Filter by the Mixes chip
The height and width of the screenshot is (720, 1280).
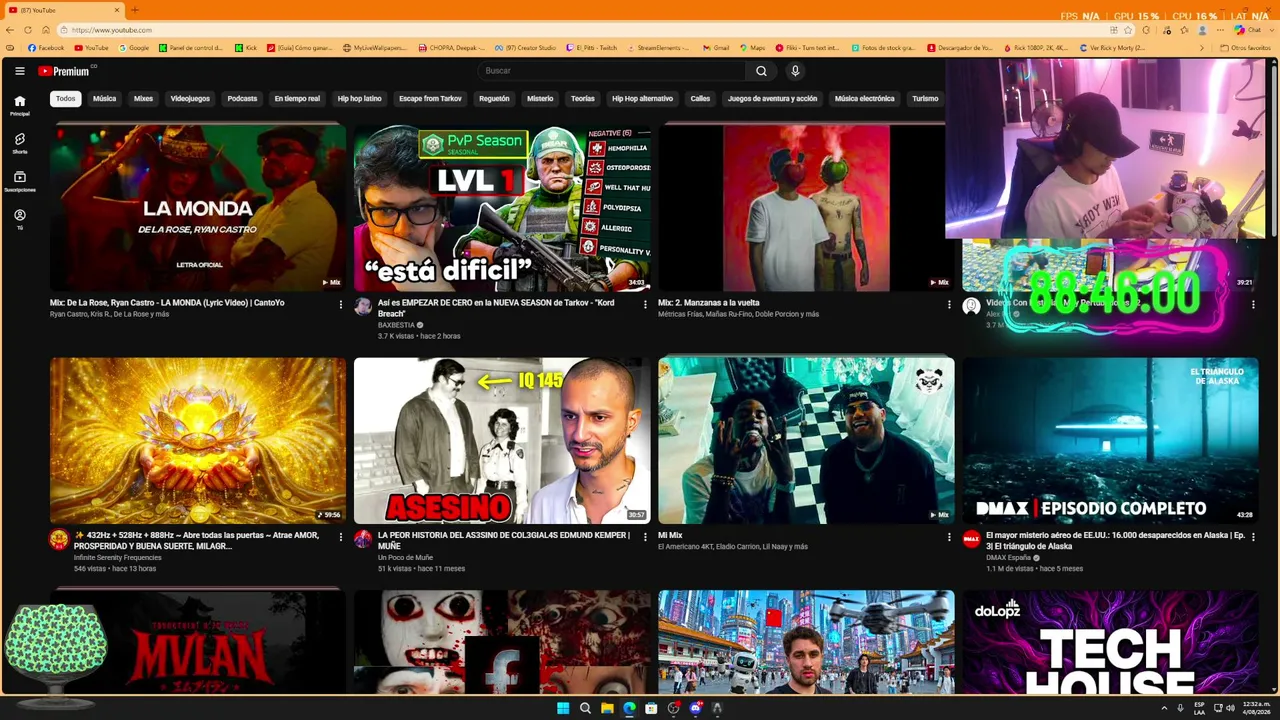pyautogui.click(x=143, y=99)
